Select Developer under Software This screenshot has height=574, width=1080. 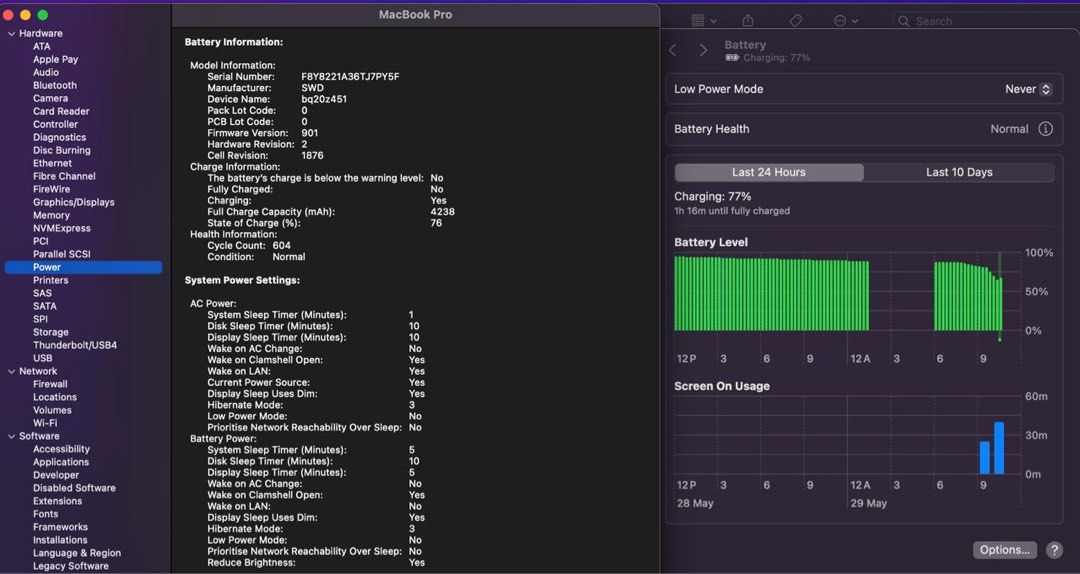(56, 475)
